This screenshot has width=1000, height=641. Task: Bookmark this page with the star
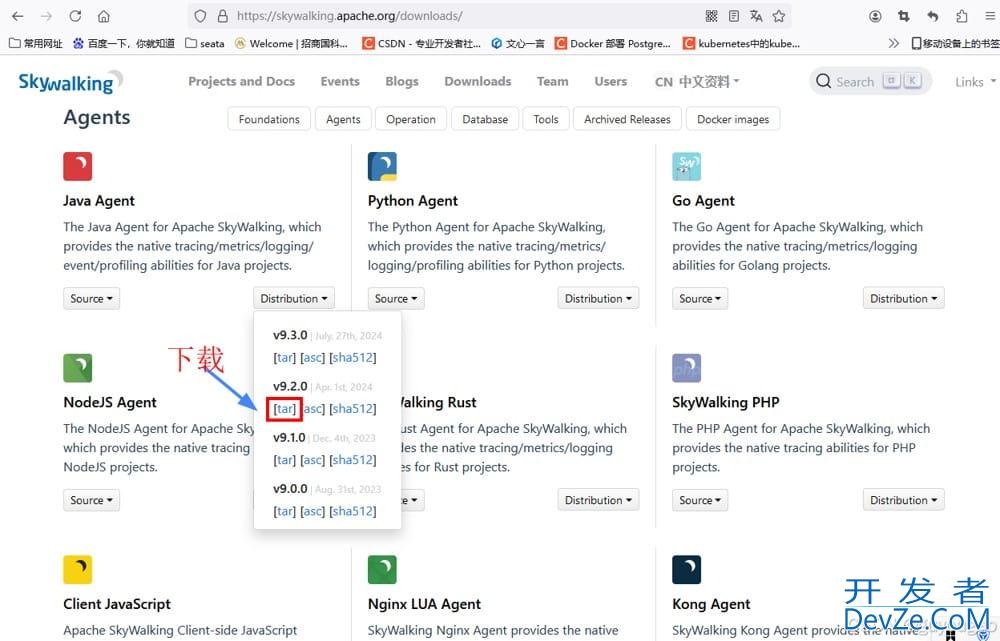pos(779,16)
